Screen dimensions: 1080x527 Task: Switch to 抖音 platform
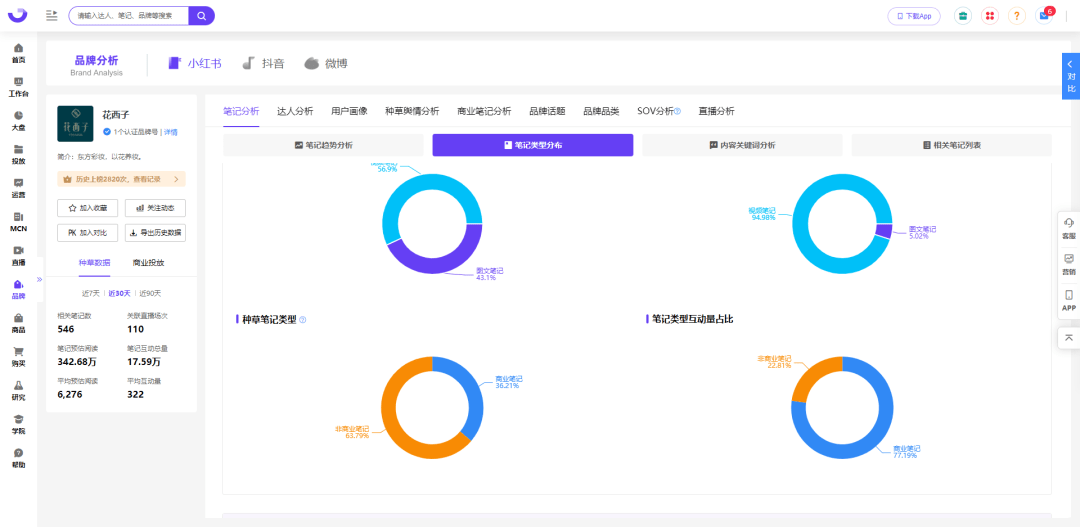264,63
